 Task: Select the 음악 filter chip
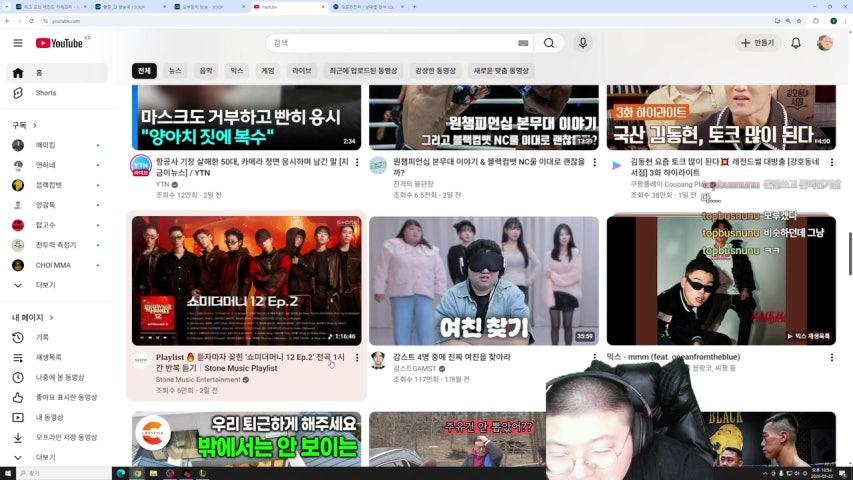click(x=206, y=71)
